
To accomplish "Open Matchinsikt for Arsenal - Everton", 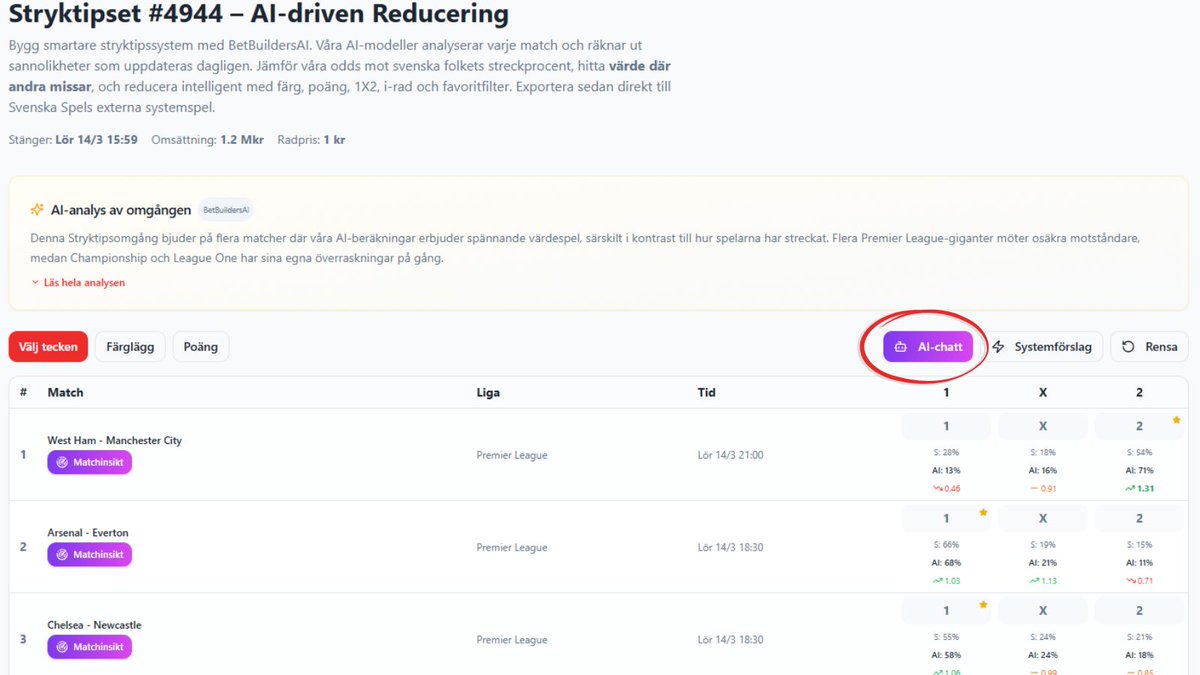I will [89, 554].
